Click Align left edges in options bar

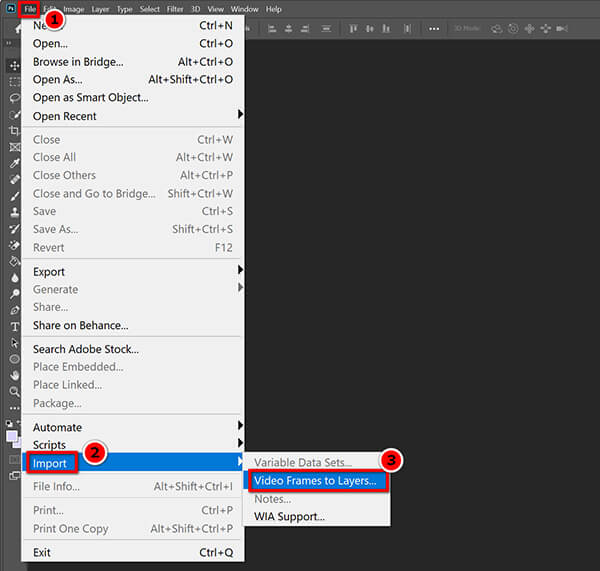click(x=272, y=28)
